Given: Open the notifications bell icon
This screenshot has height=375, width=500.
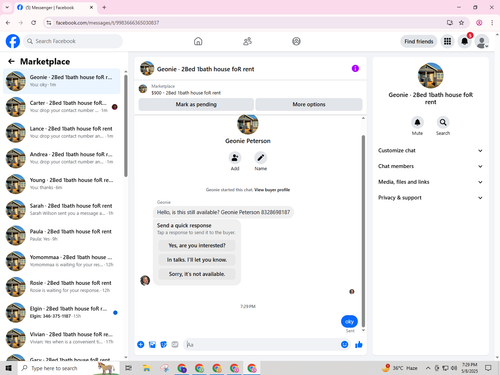Looking at the screenshot, I should (x=464, y=41).
